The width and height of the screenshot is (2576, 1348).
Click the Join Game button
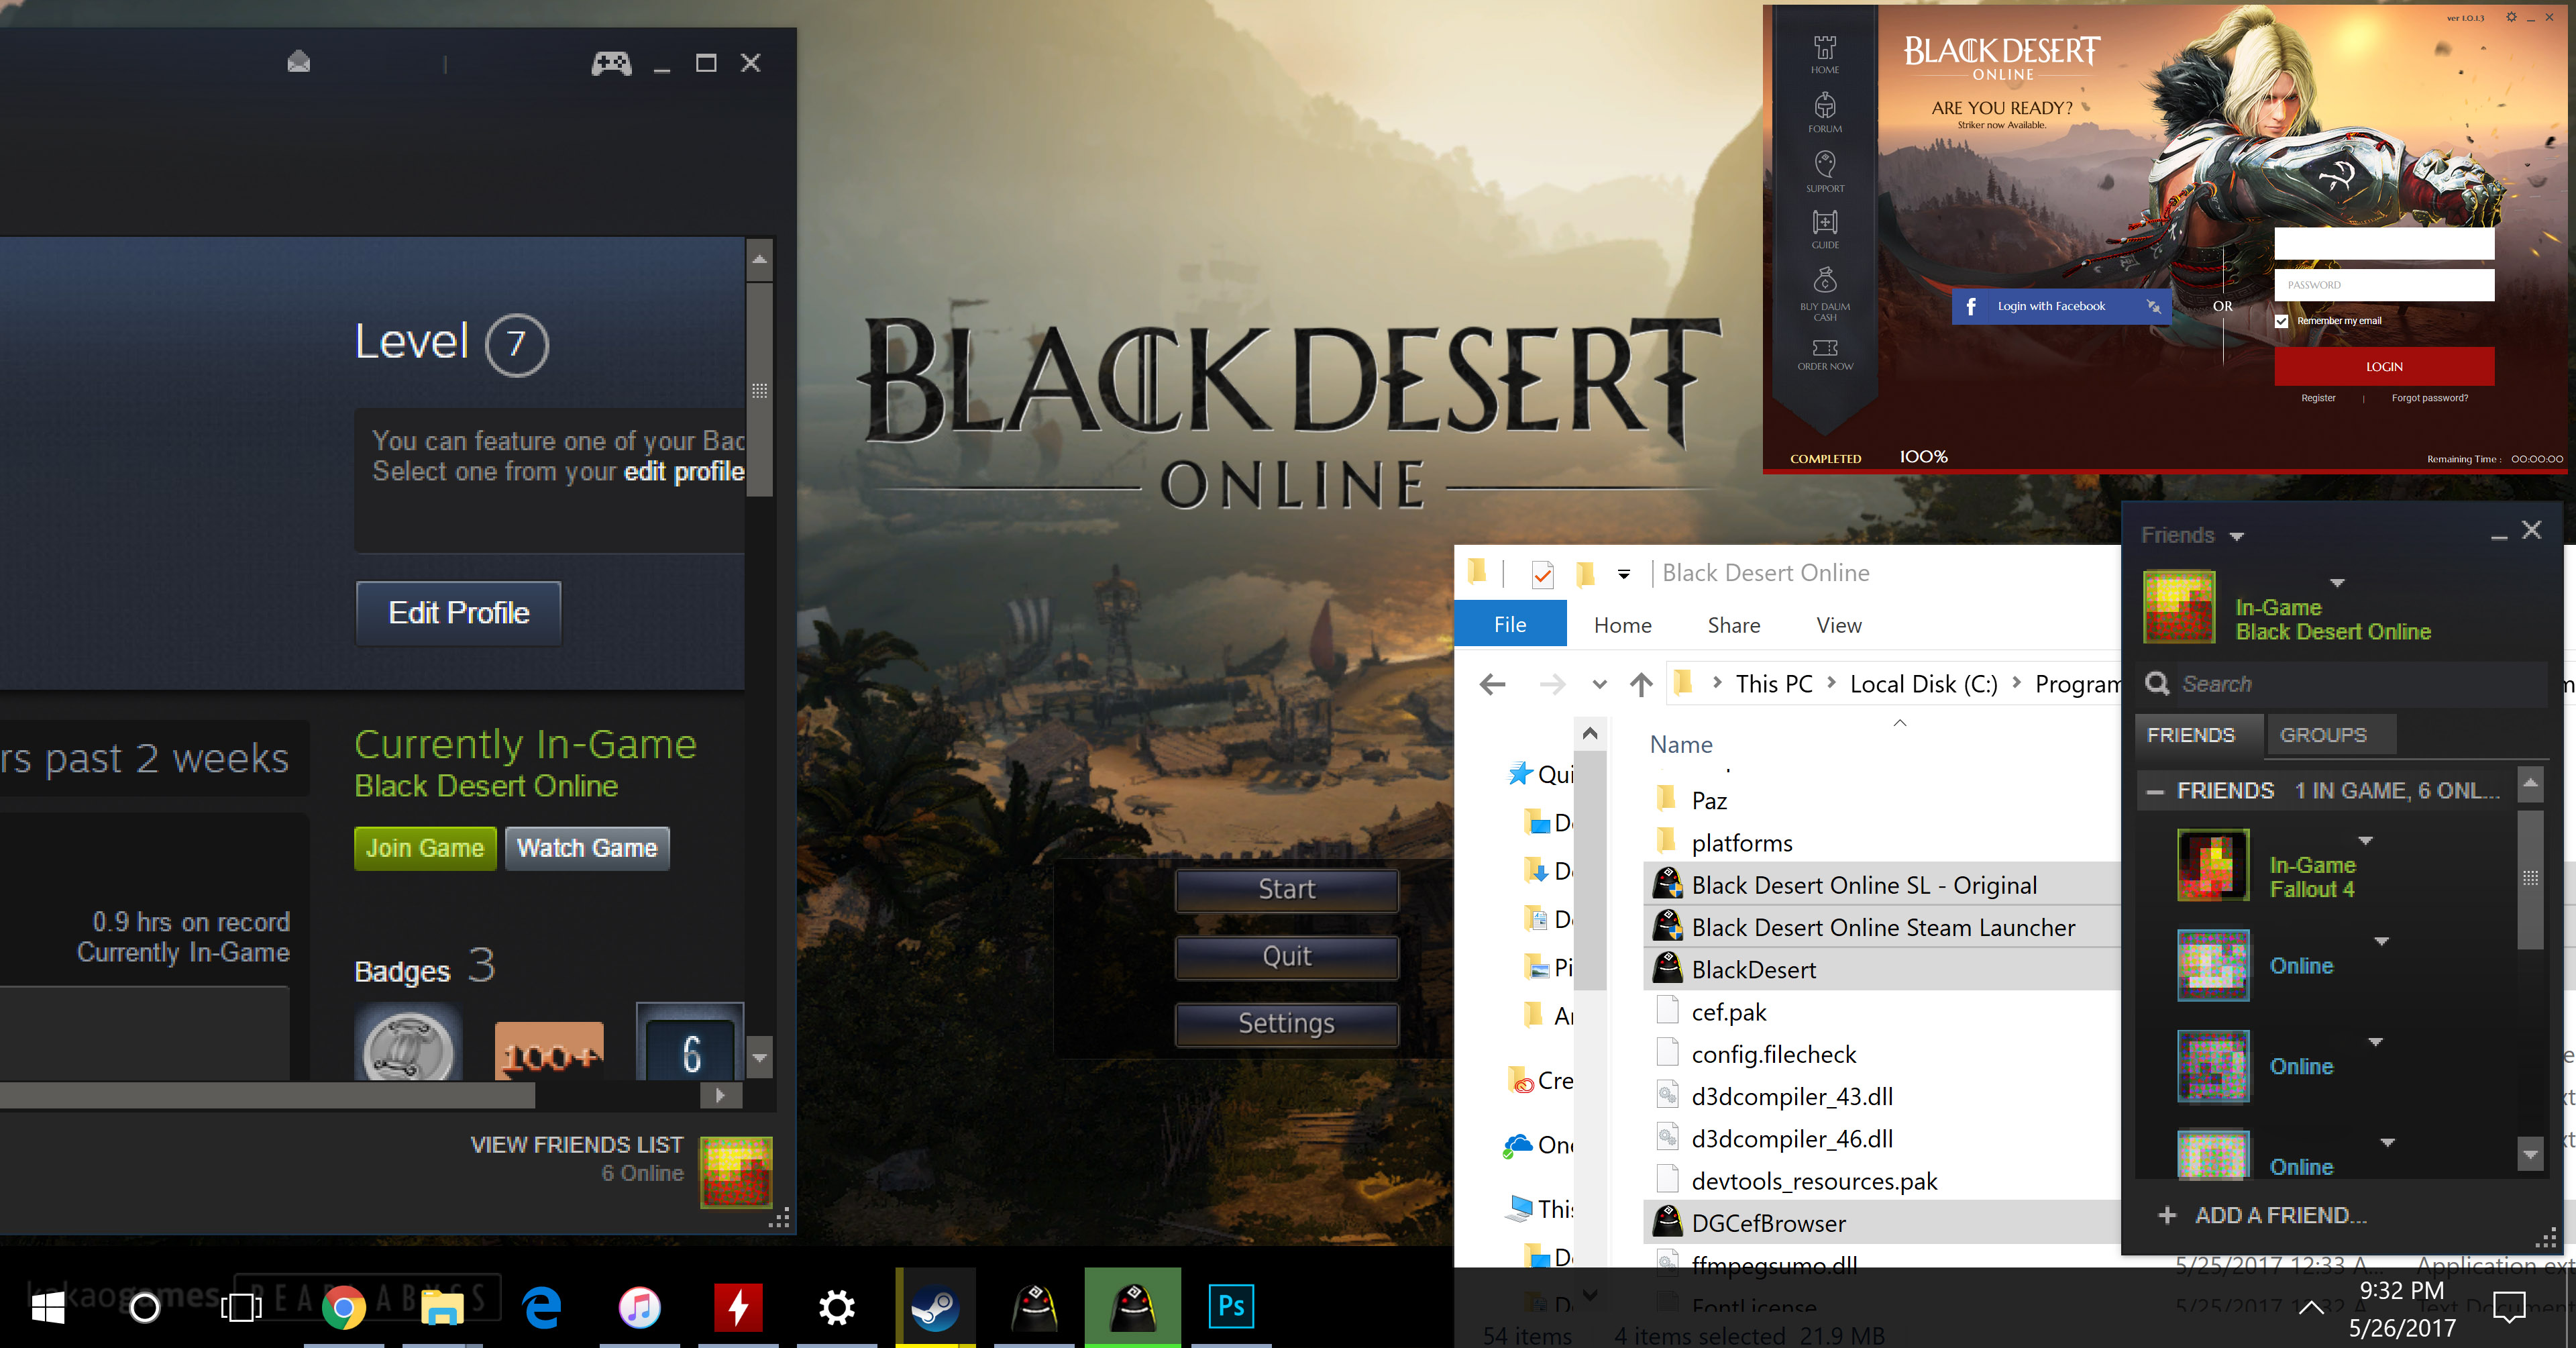425,848
